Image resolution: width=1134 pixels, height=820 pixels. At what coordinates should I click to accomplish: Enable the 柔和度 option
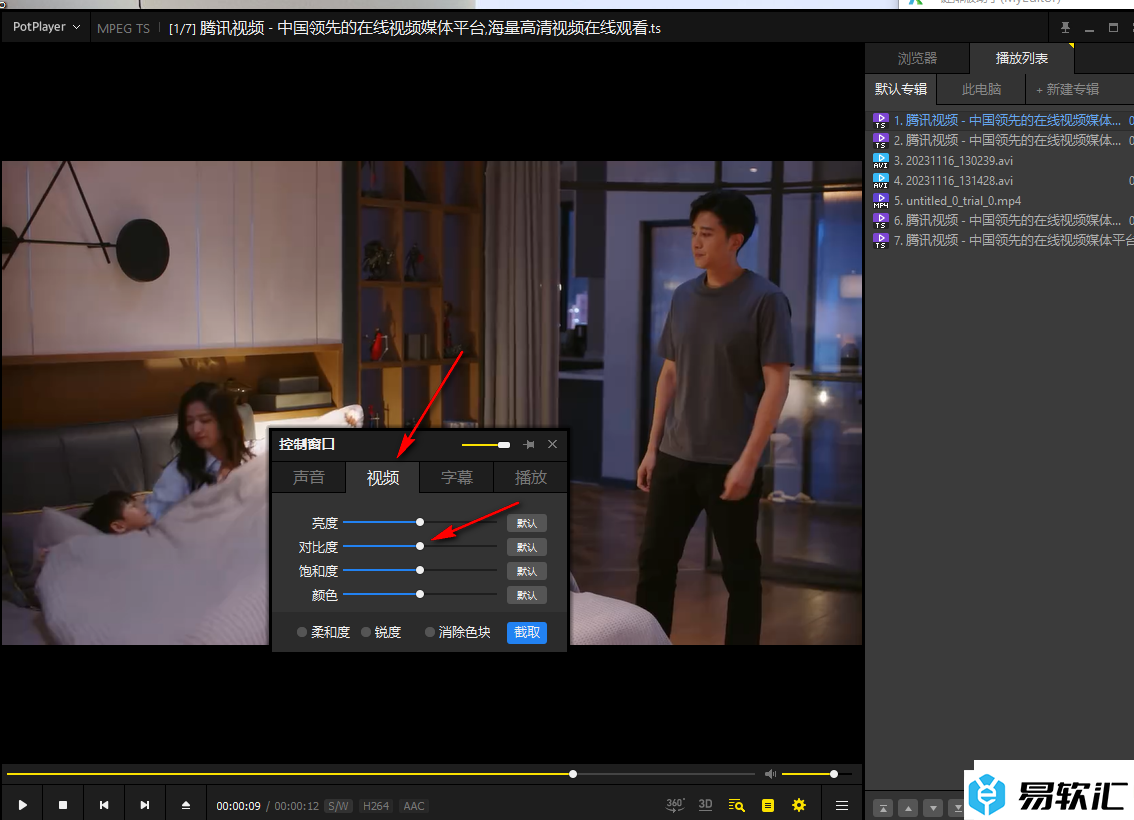pyautogui.click(x=323, y=632)
